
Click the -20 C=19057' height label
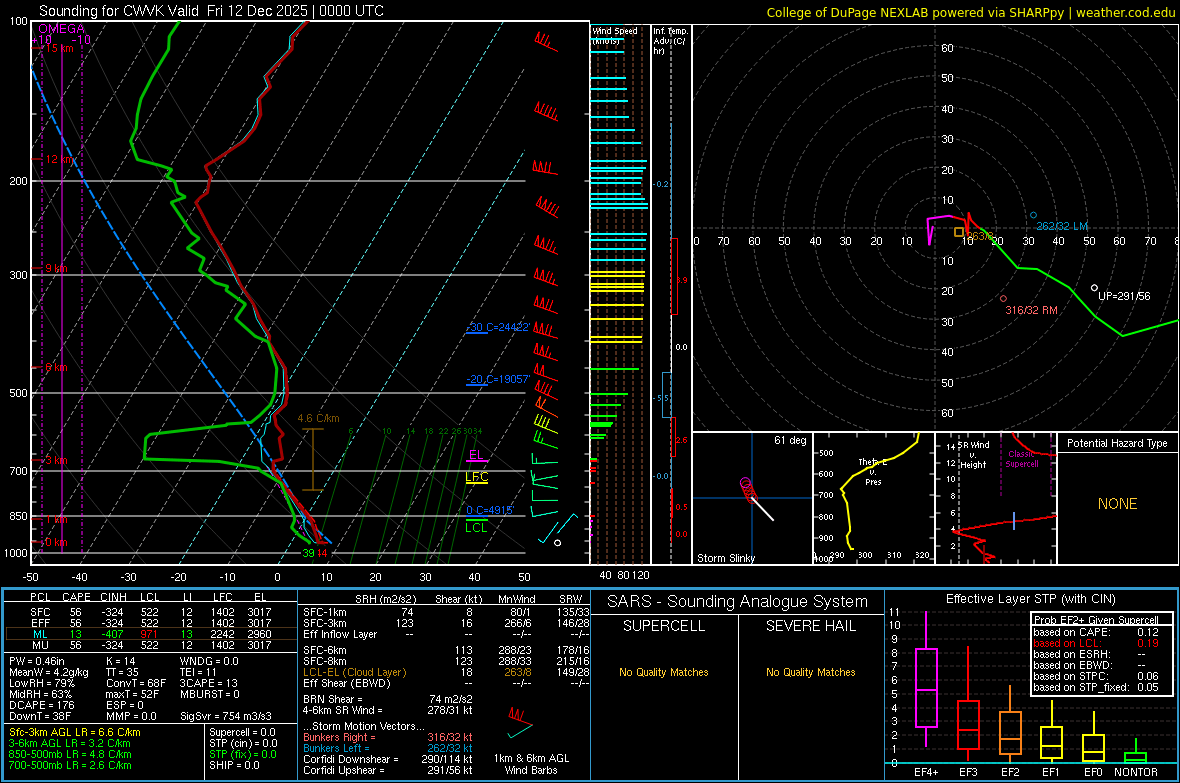pyautogui.click(x=498, y=379)
